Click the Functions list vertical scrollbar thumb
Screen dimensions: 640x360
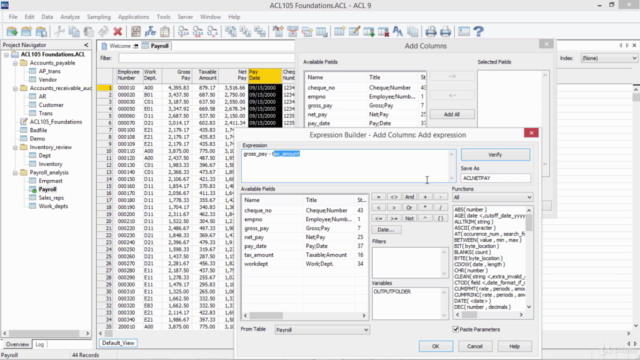[x=529, y=223]
